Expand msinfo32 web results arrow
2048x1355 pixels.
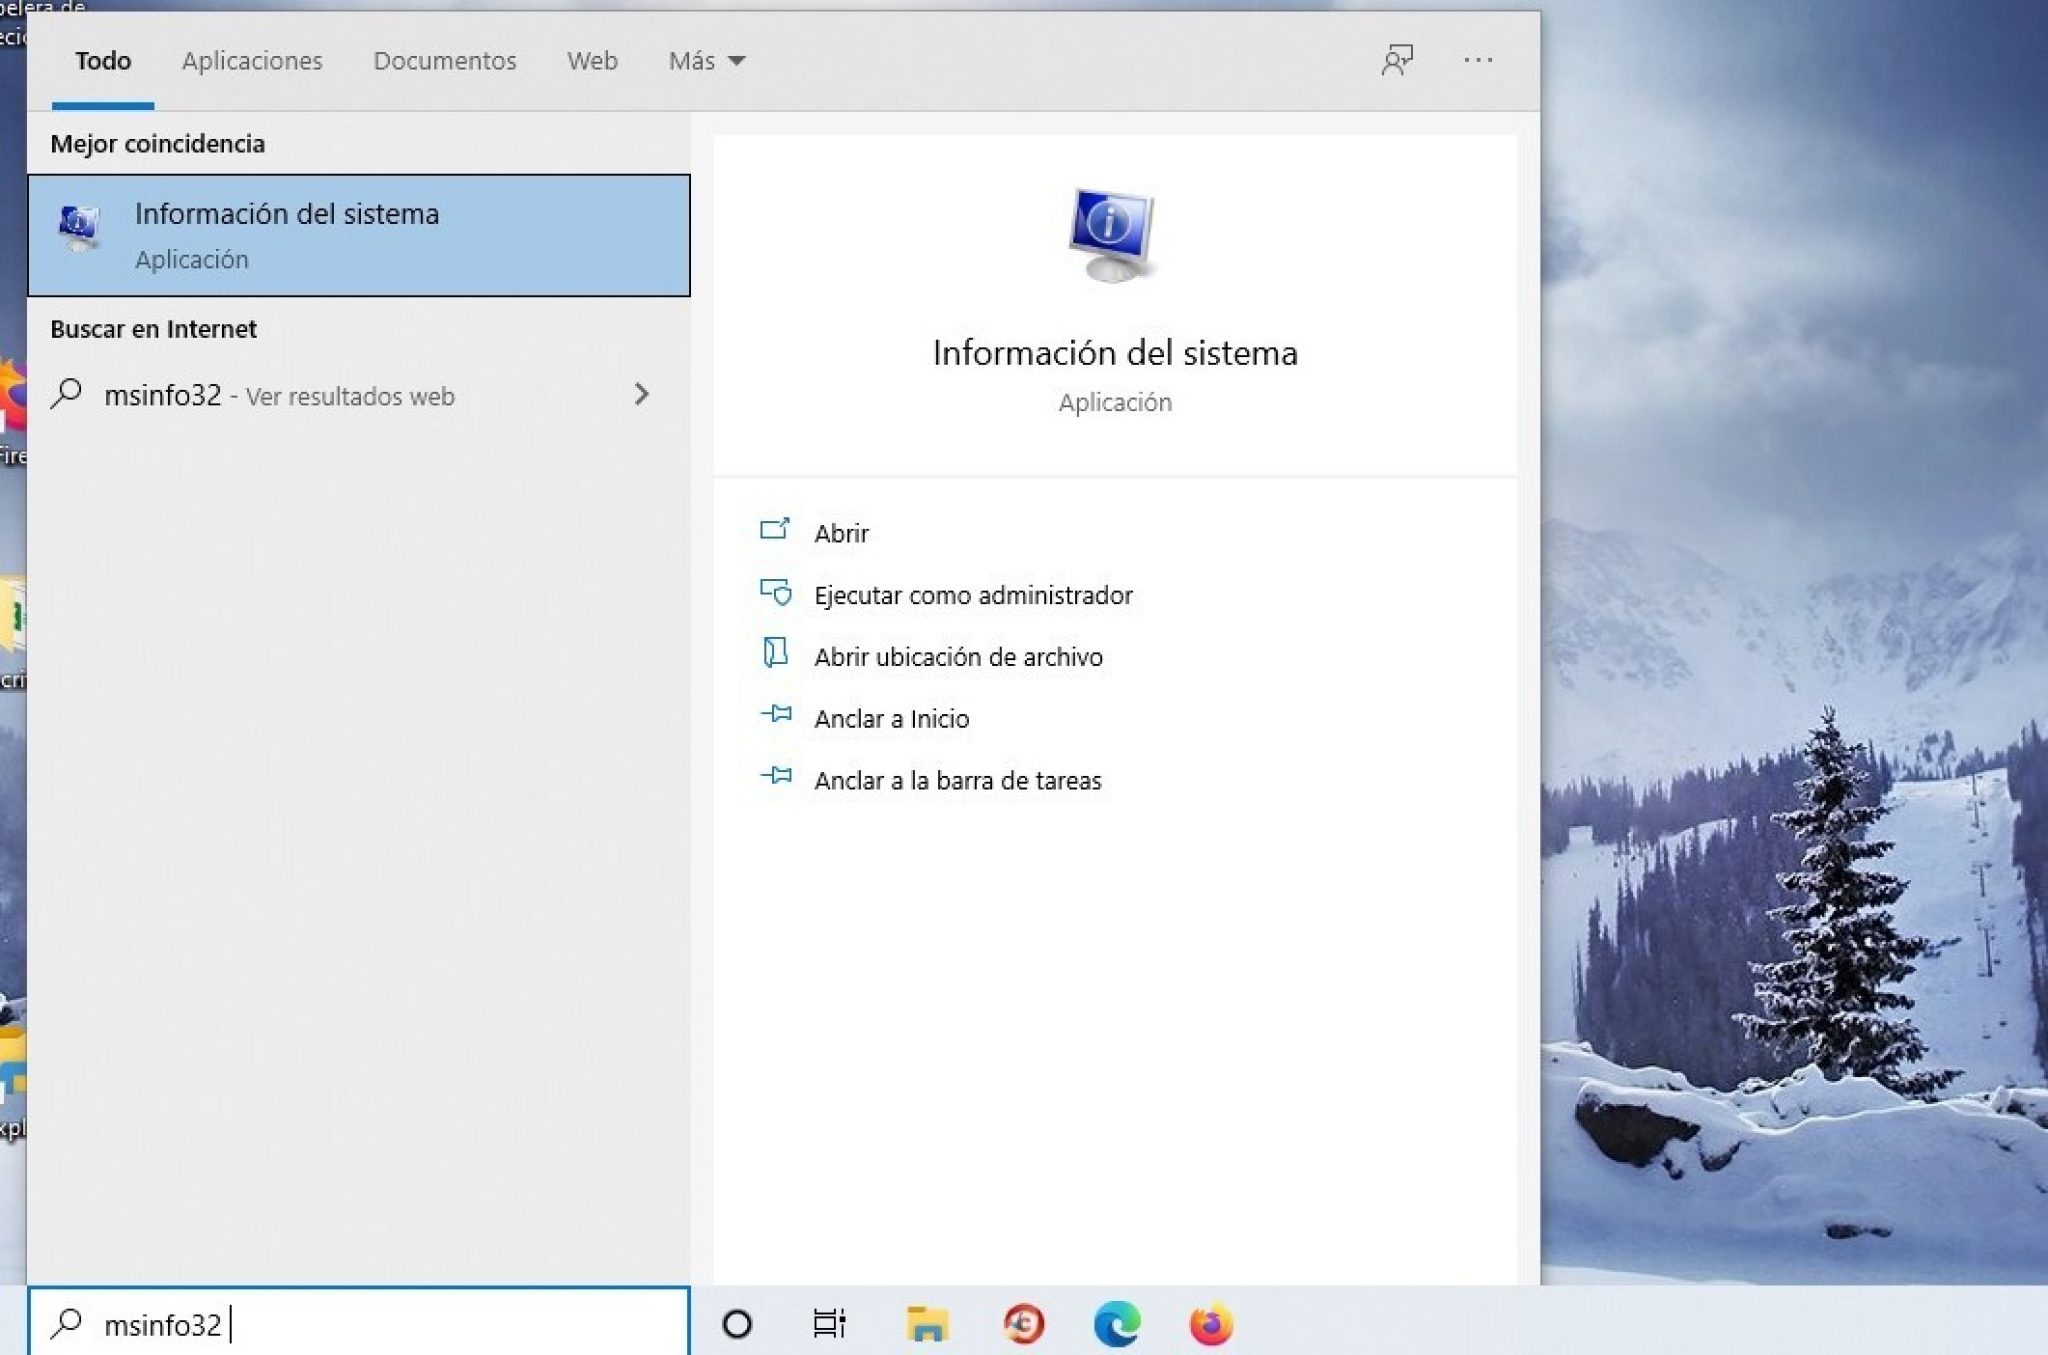(x=641, y=395)
